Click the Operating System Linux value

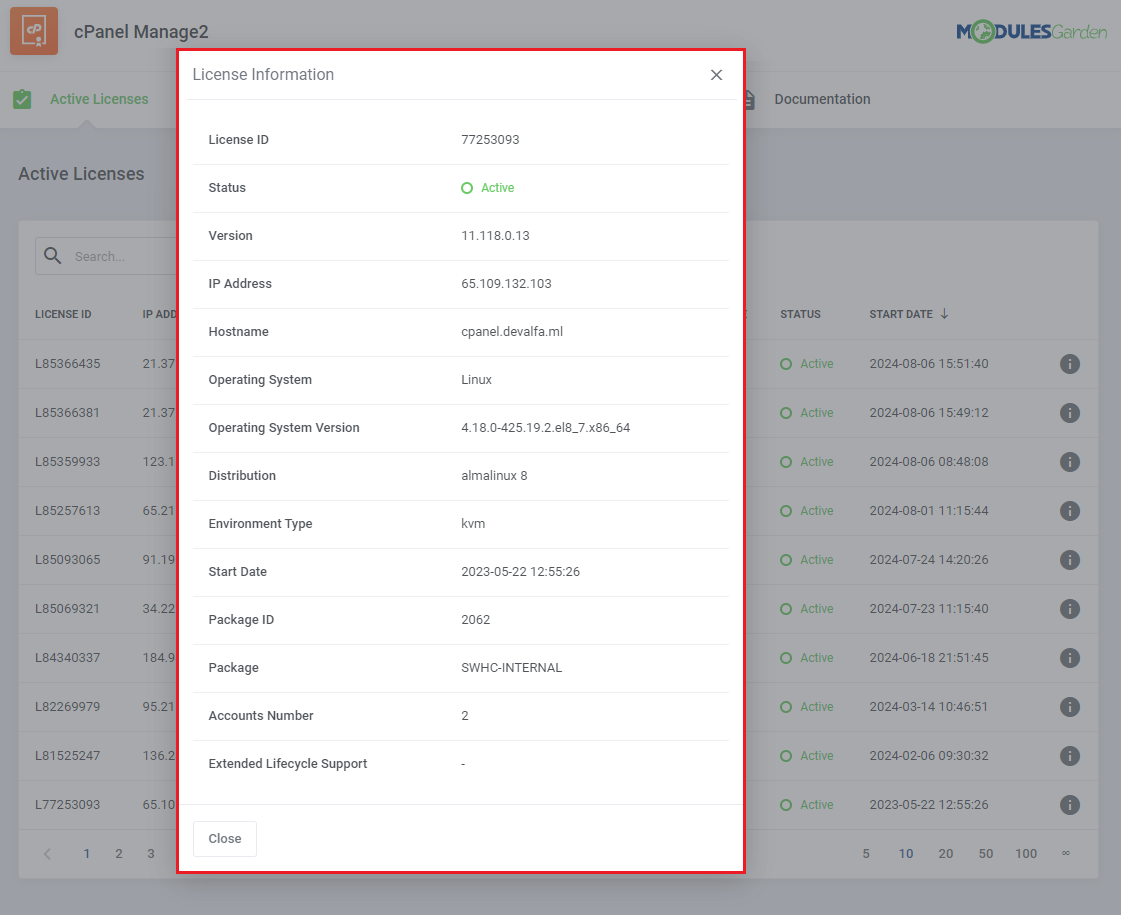[x=476, y=380]
